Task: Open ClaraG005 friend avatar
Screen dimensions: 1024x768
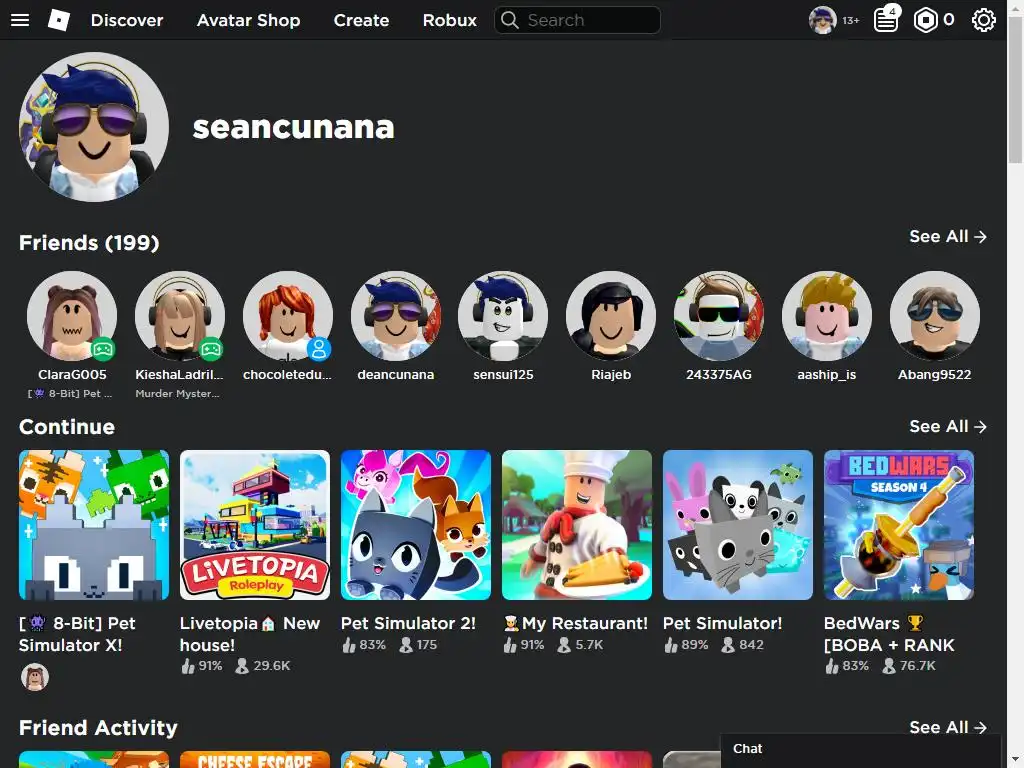Action: (72, 316)
